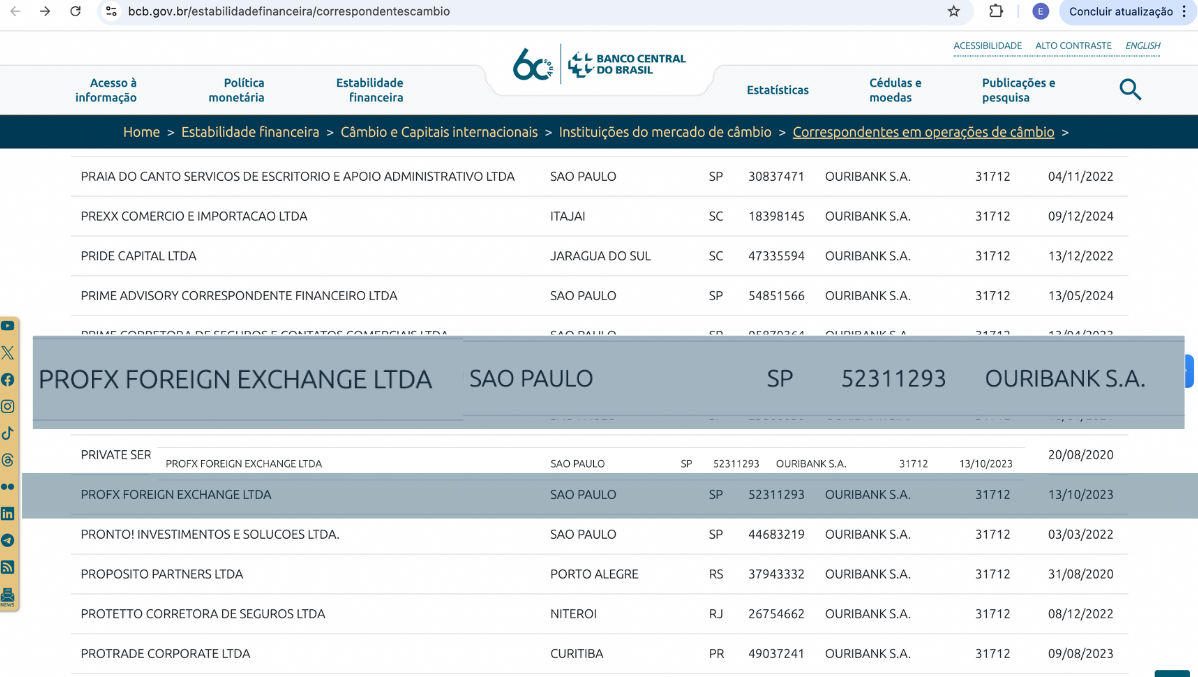Open the Acesso à informação menu
The height and width of the screenshot is (677, 1198).
point(106,90)
